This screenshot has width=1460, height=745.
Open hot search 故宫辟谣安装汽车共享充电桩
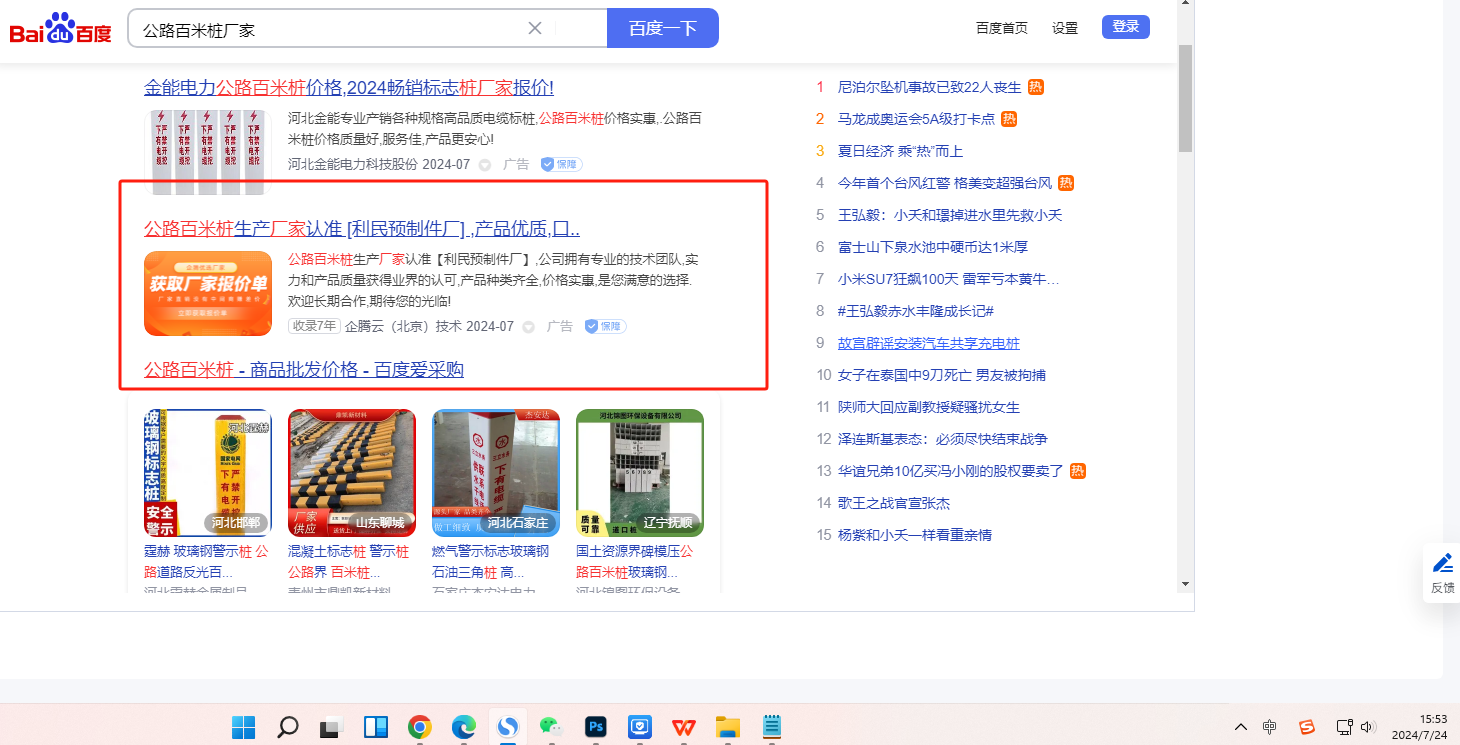coord(928,343)
